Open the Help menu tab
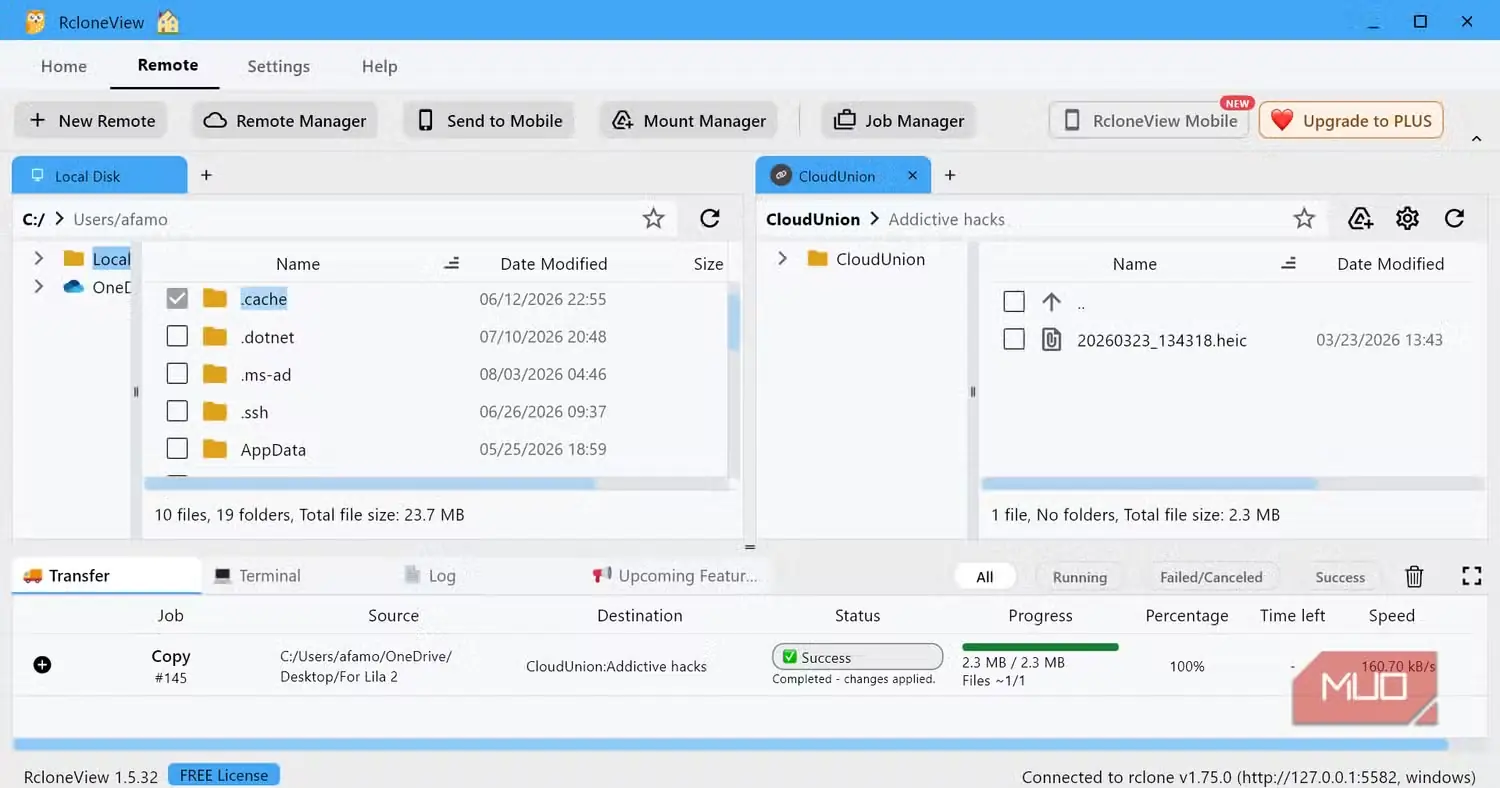This screenshot has width=1500, height=788. pyautogui.click(x=379, y=66)
